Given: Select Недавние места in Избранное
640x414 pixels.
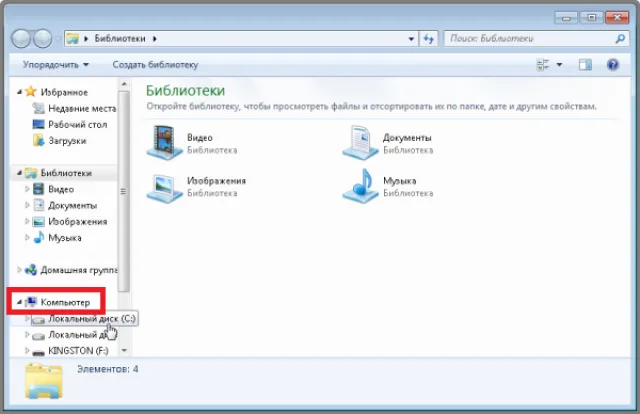Looking at the screenshot, I should pos(82,108).
